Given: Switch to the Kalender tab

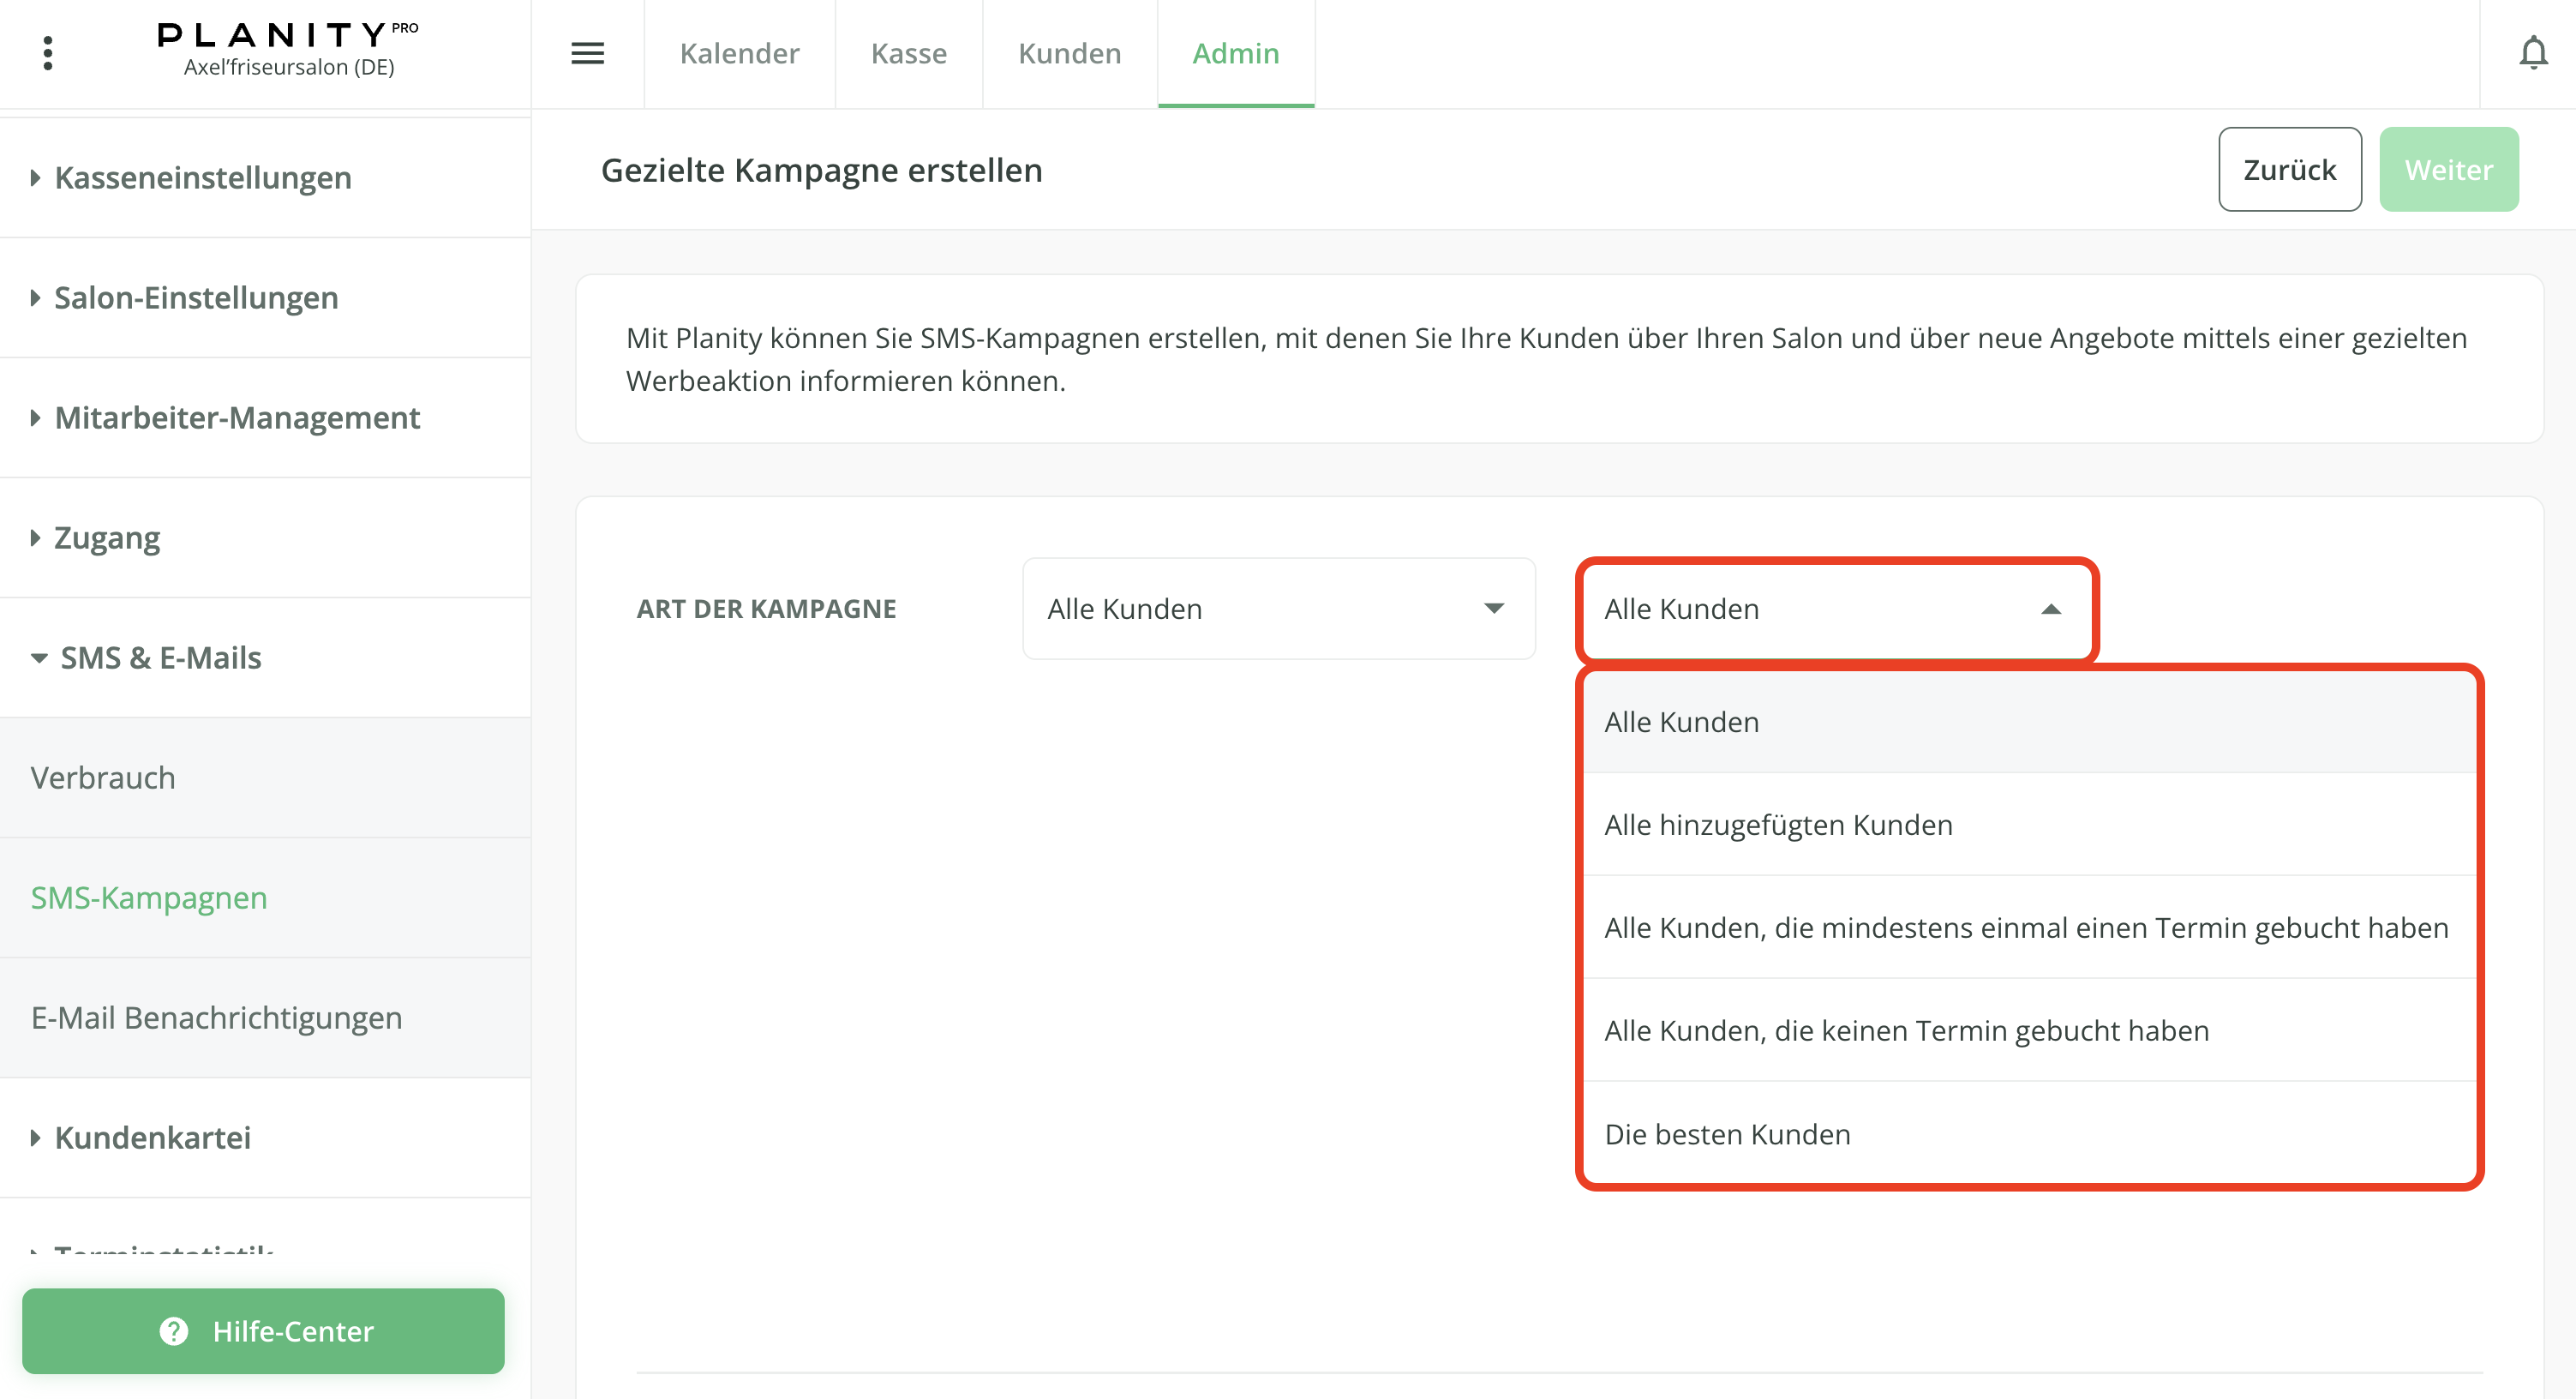Looking at the screenshot, I should [x=739, y=53].
